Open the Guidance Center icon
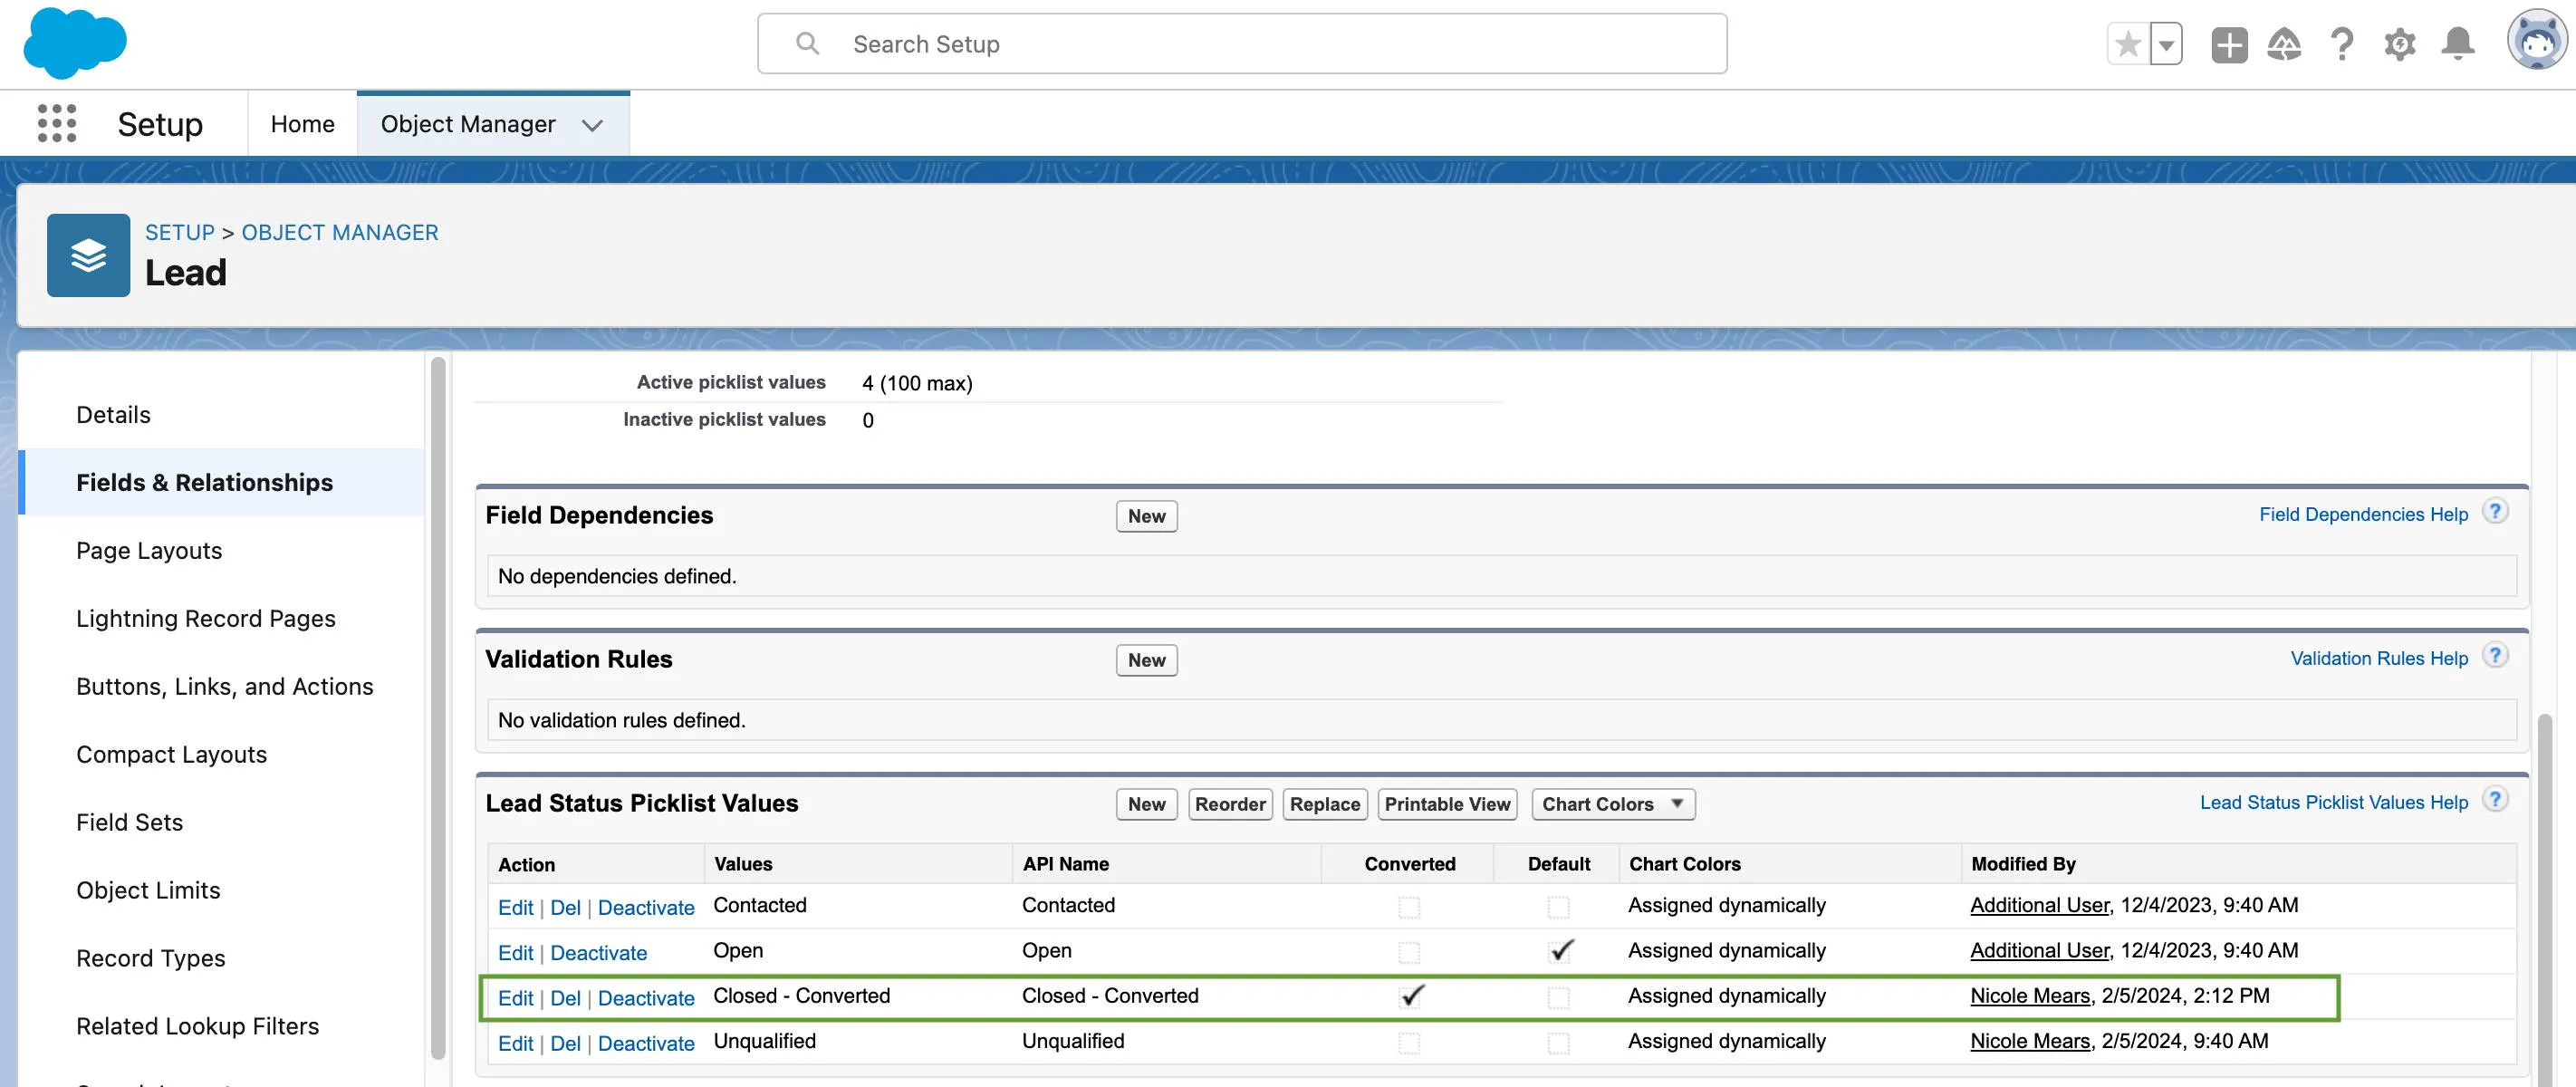Image resolution: width=2576 pixels, height=1087 pixels. pos(2285,44)
